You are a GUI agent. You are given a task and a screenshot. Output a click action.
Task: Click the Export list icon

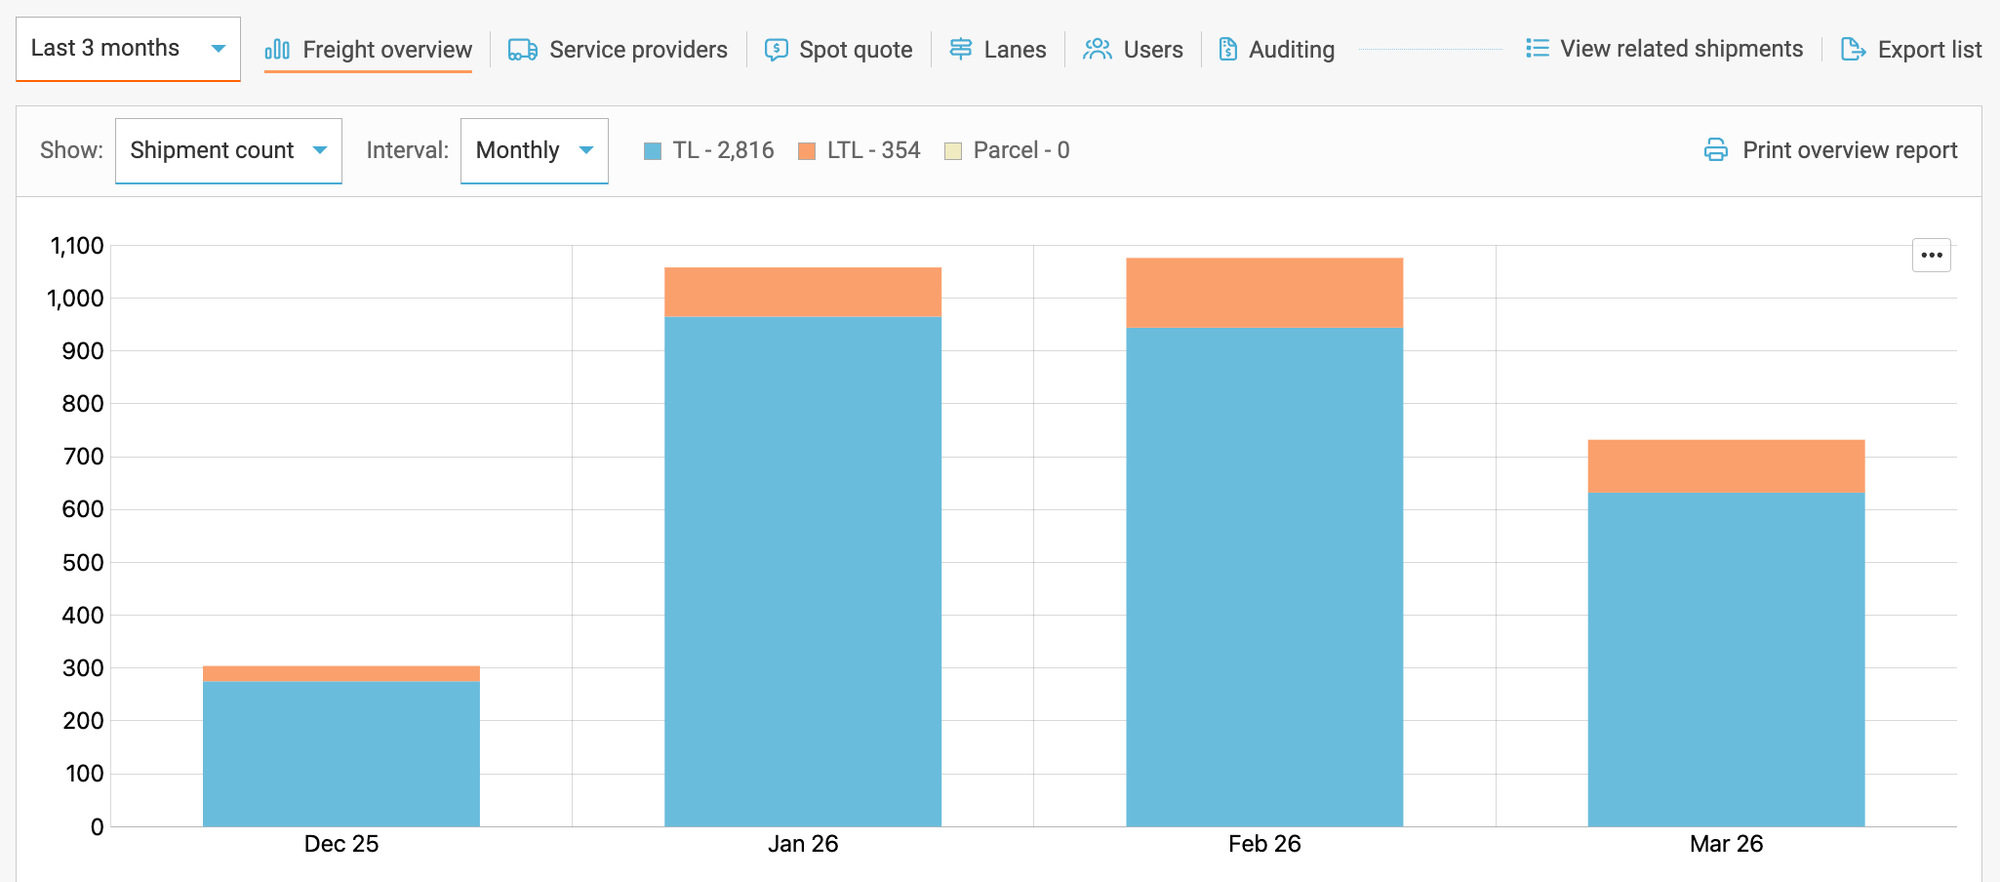click(1853, 49)
